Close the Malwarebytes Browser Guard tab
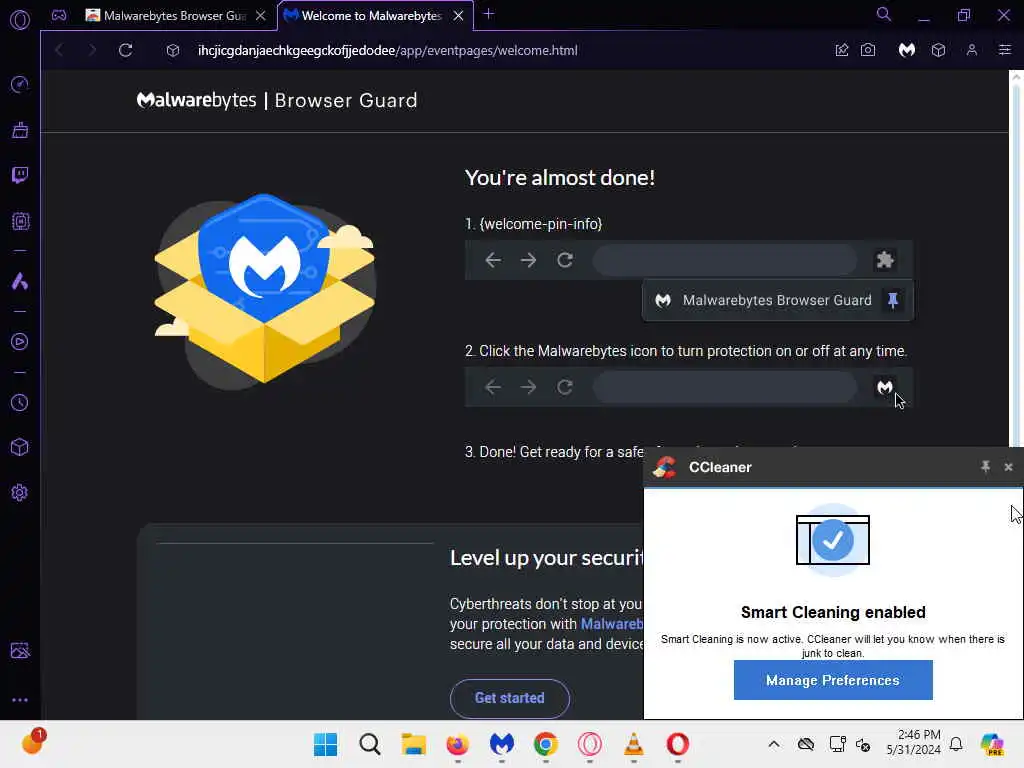 click(x=261, y=16)
